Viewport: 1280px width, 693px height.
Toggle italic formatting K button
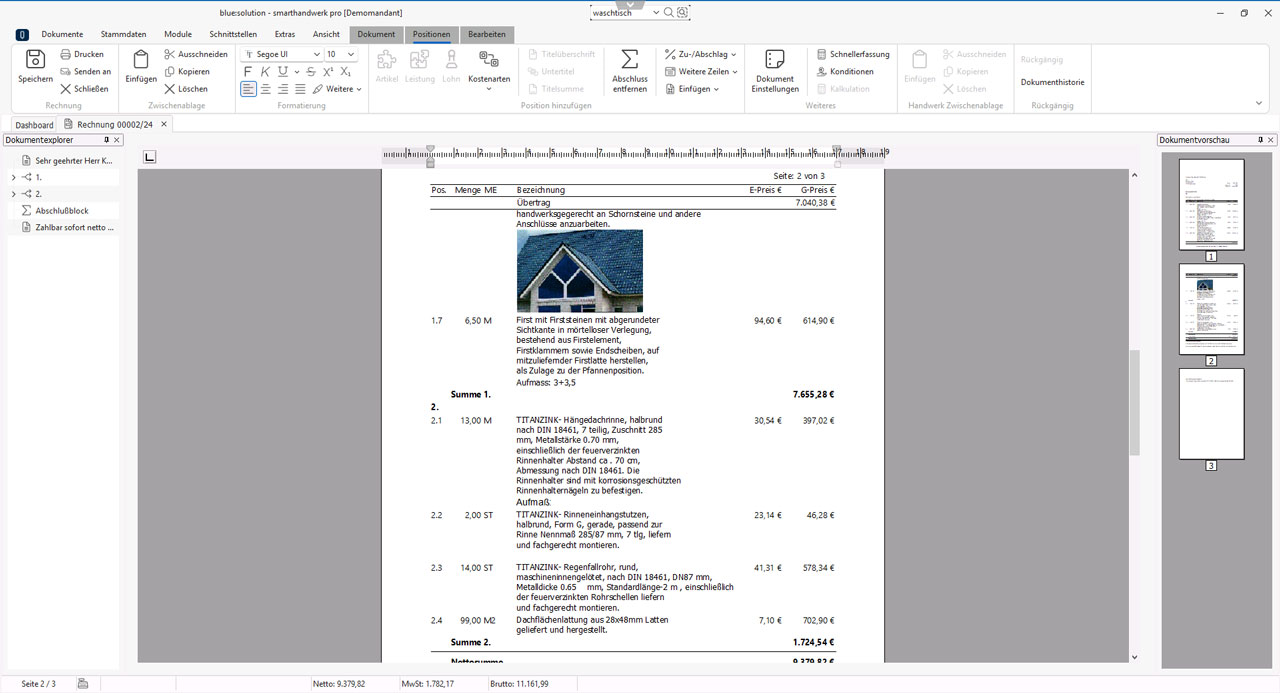(265, 71)
